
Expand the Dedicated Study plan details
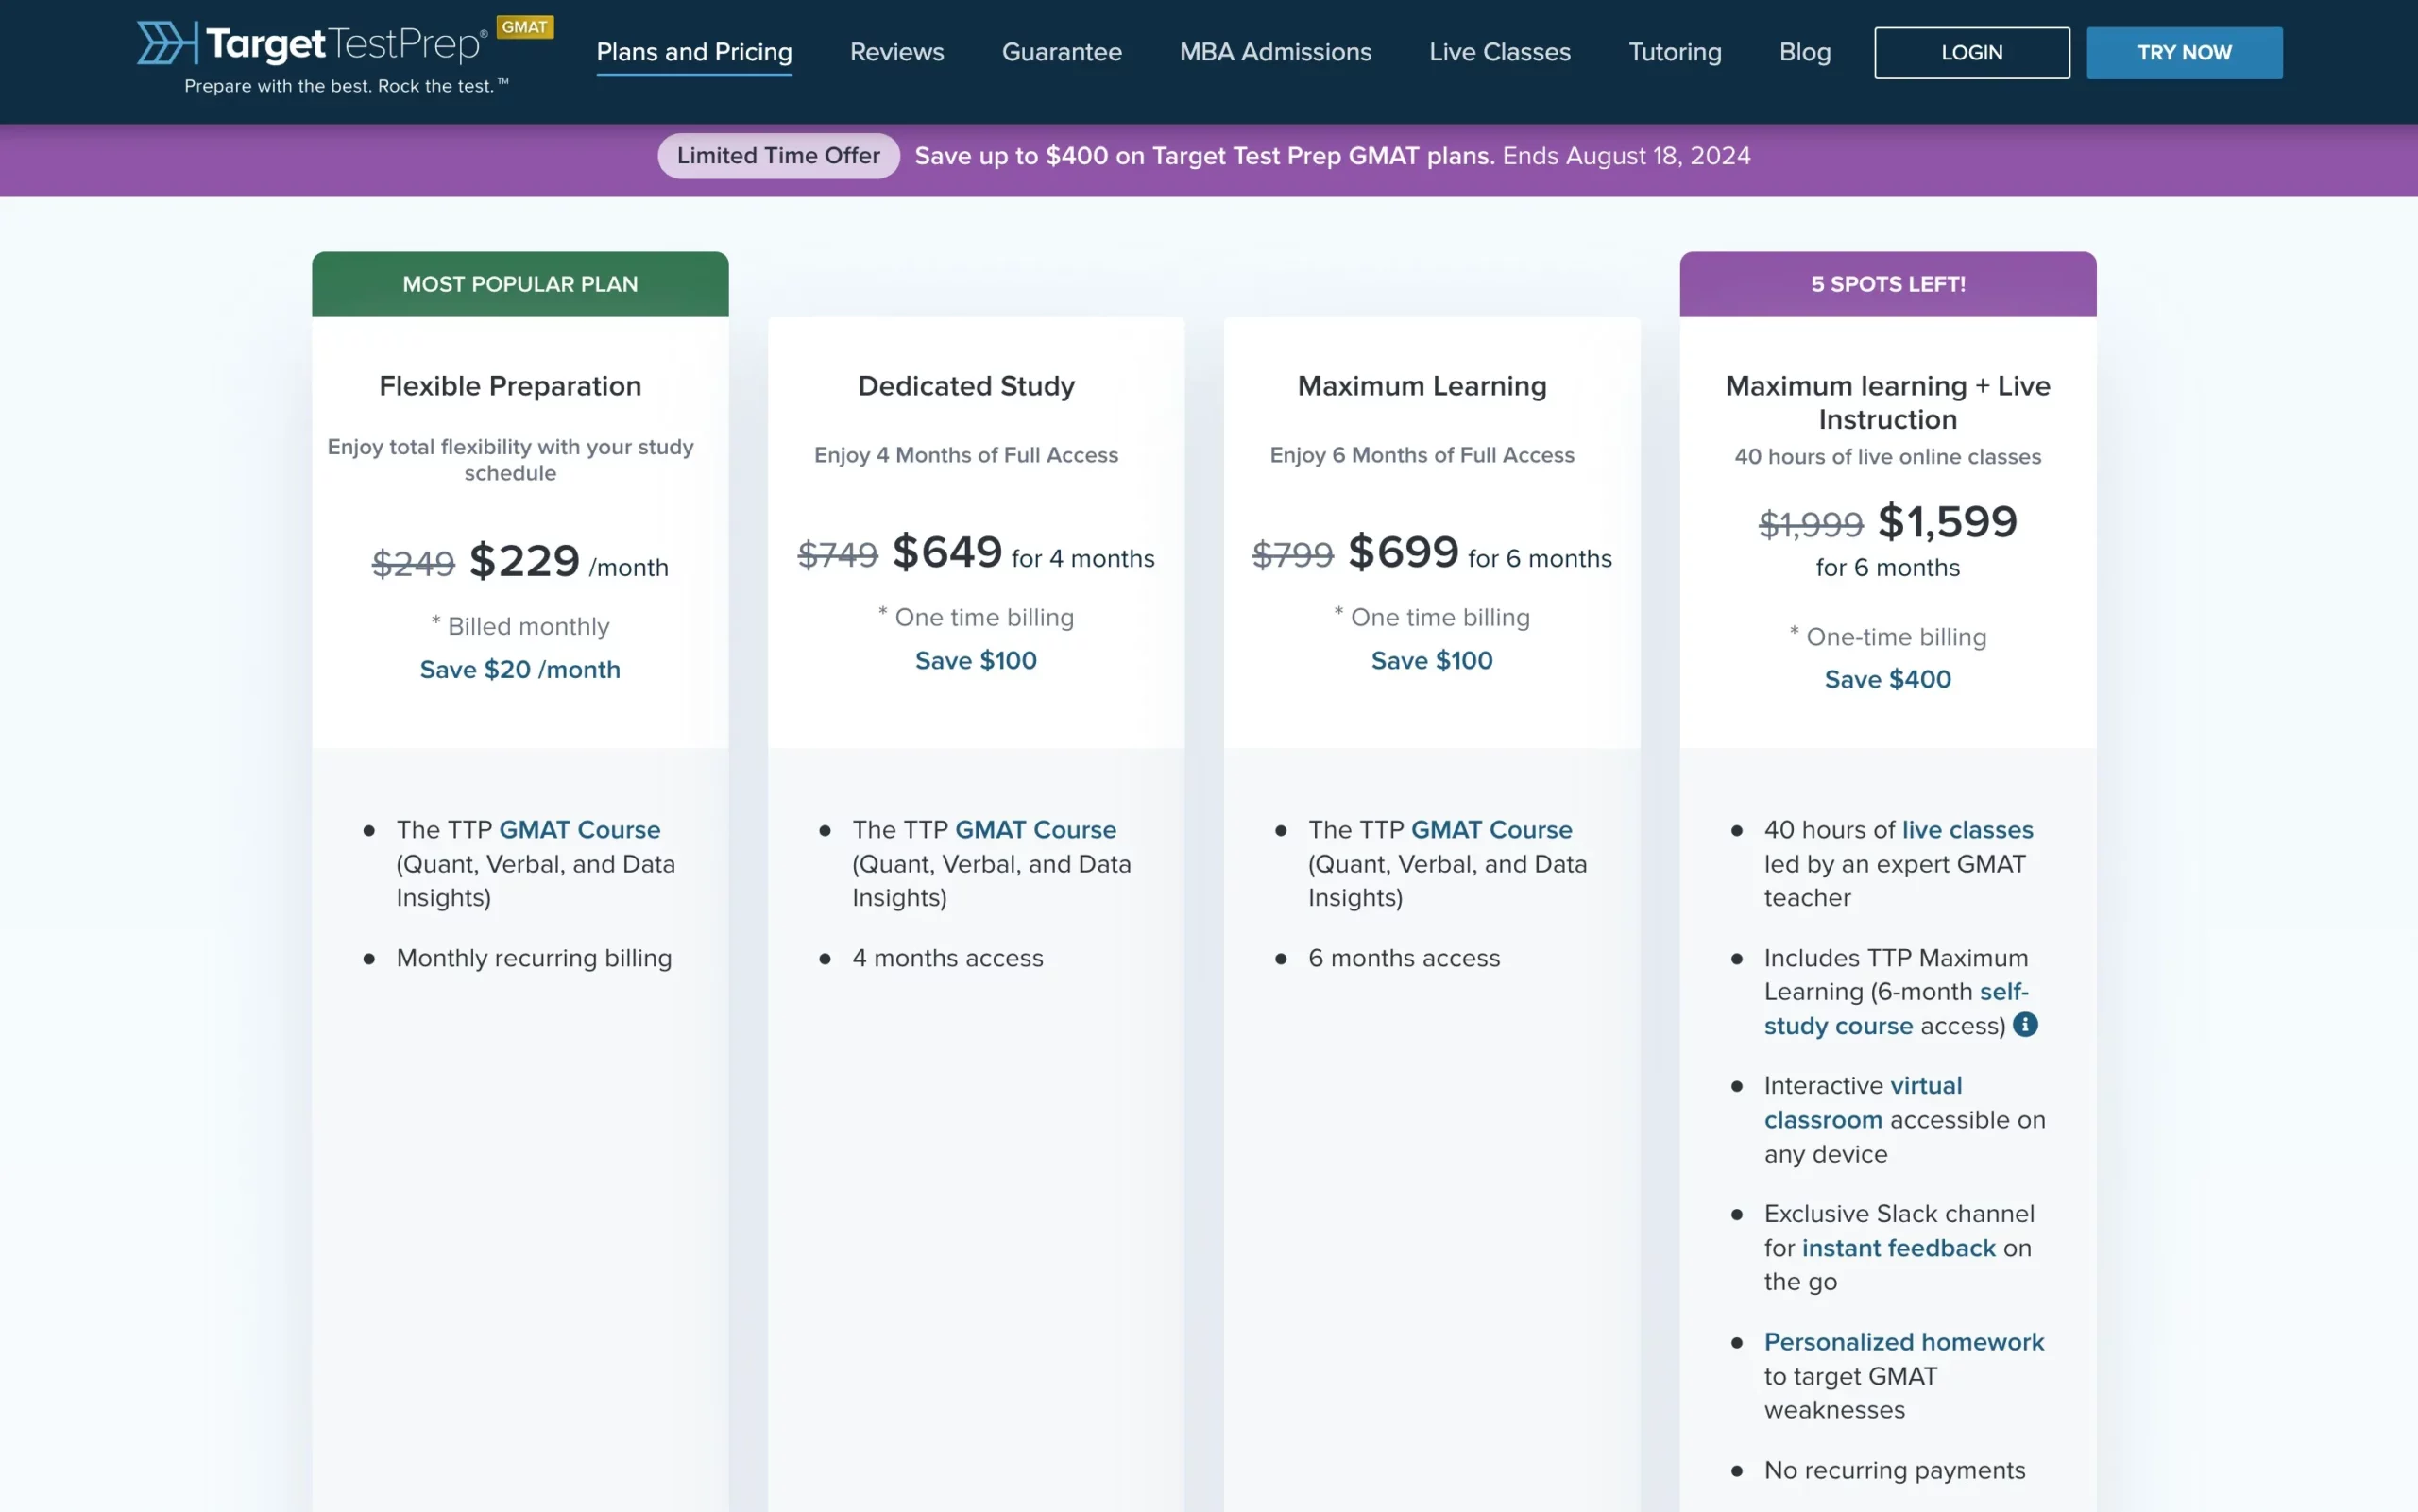(967, 383)
